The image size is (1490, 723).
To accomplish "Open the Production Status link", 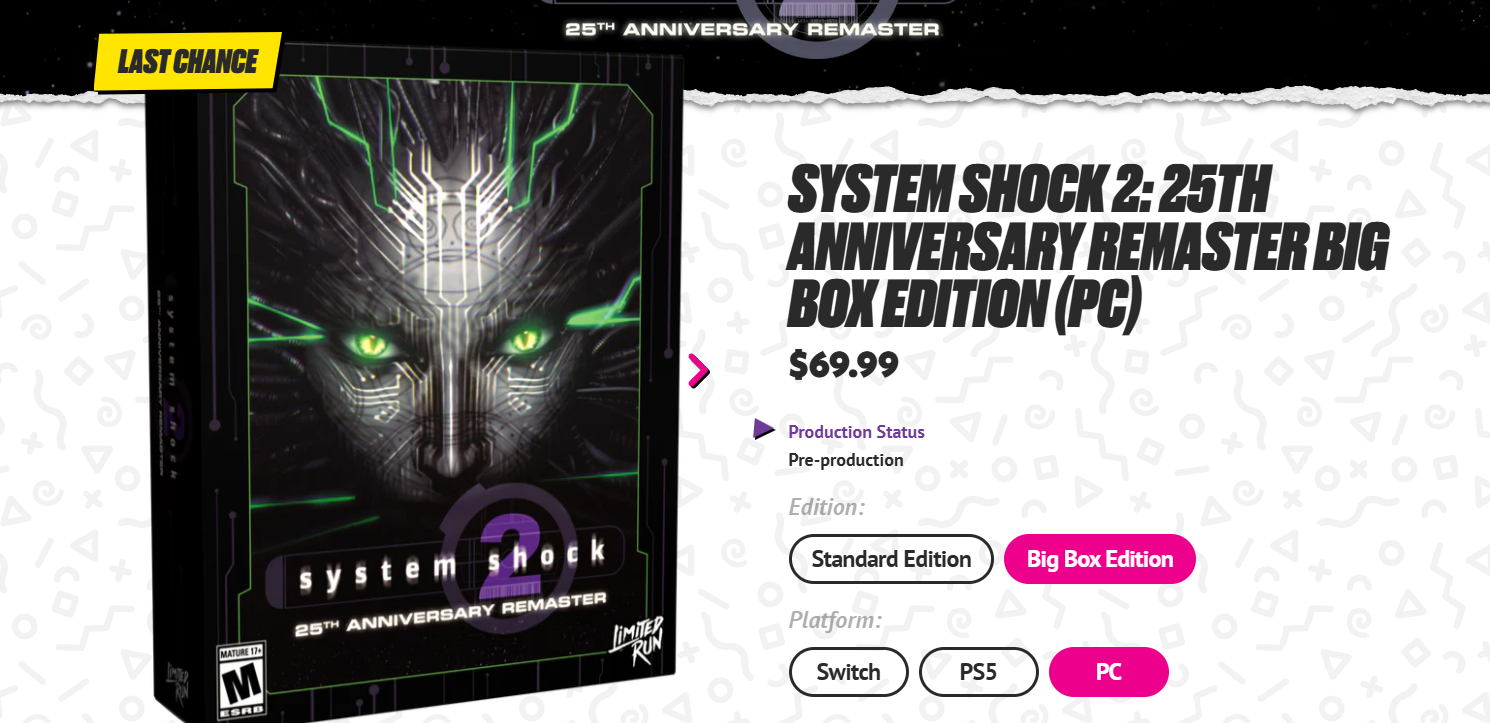I will (856, 432).
